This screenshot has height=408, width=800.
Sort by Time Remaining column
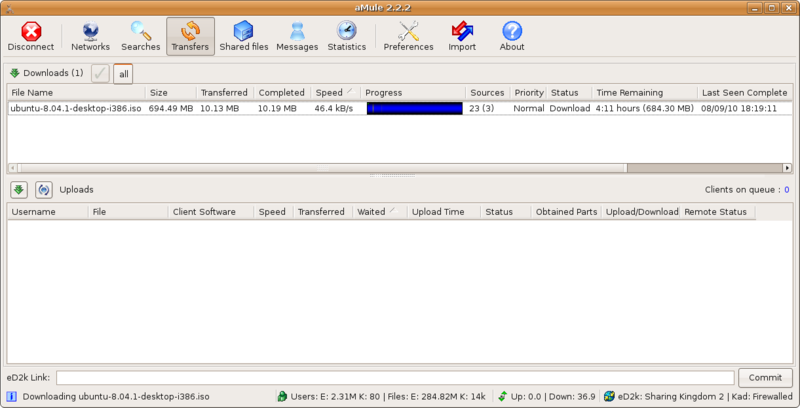pyautogui.click(x=645, y=92)
